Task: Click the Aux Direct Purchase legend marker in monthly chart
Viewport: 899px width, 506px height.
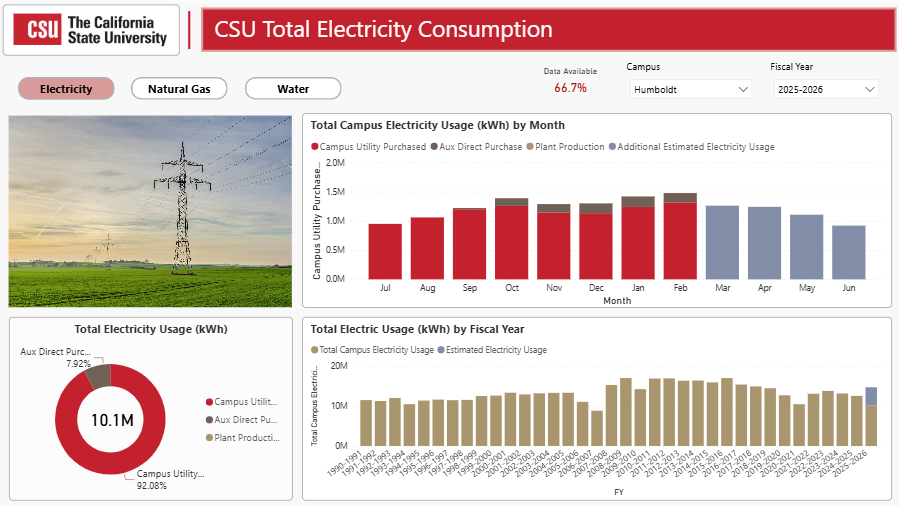Action: coord(434,147)
